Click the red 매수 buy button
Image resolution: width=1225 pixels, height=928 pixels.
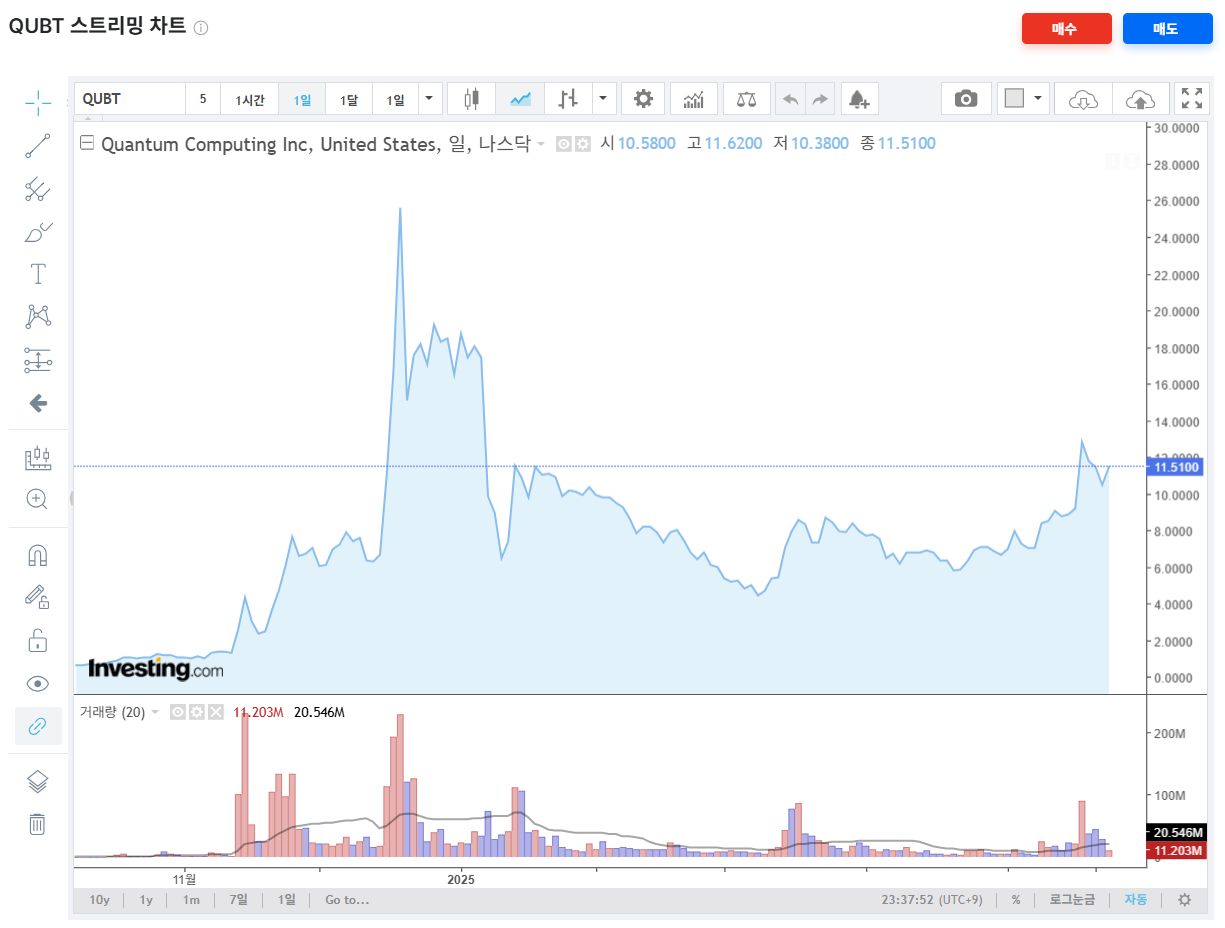coord(1066,29)
